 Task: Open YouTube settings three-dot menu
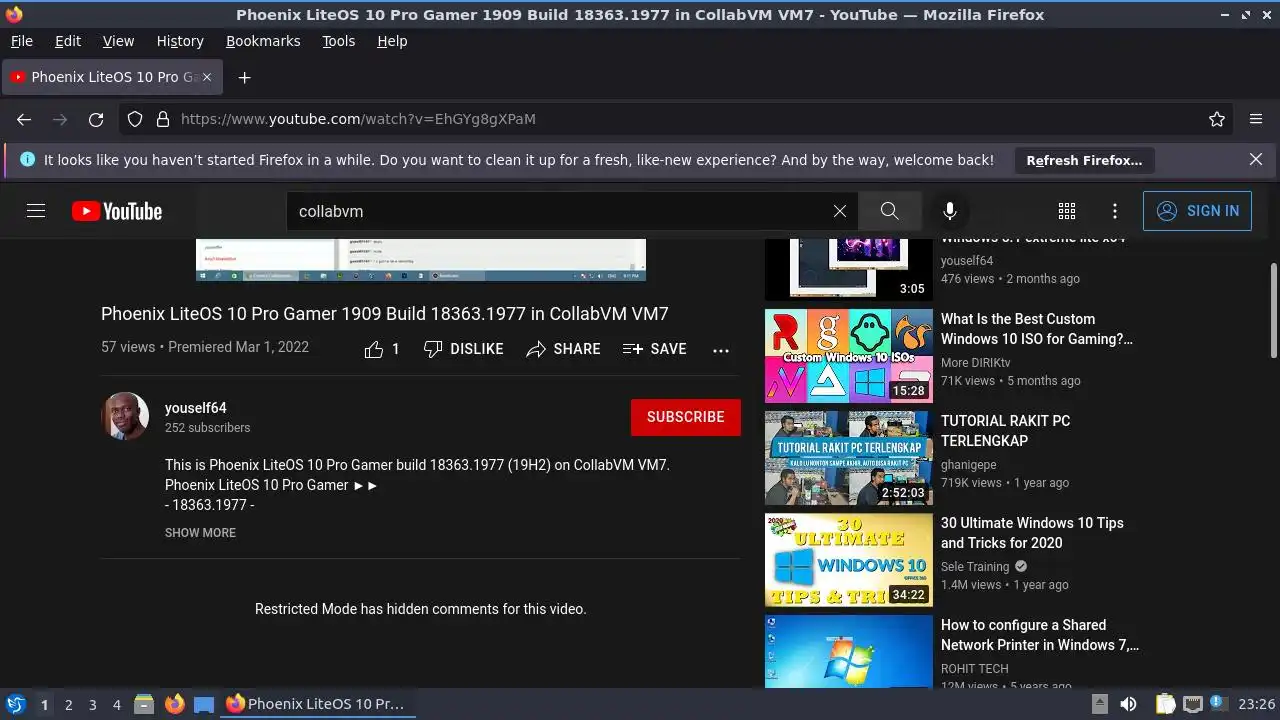(x=1115, y=211)
